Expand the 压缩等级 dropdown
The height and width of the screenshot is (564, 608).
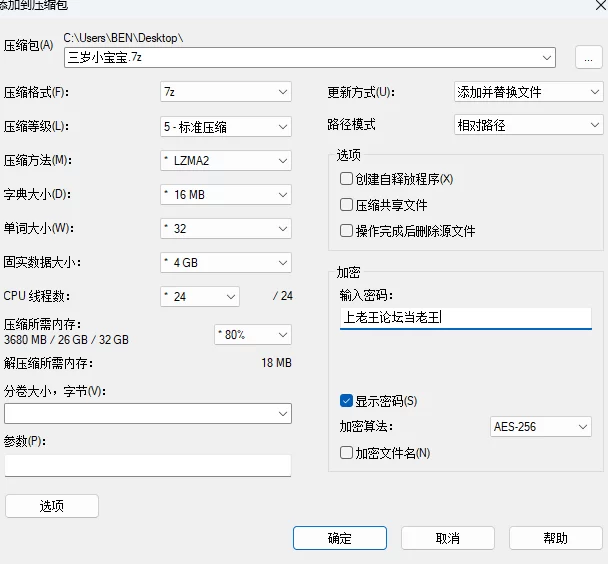pos(226,126)
